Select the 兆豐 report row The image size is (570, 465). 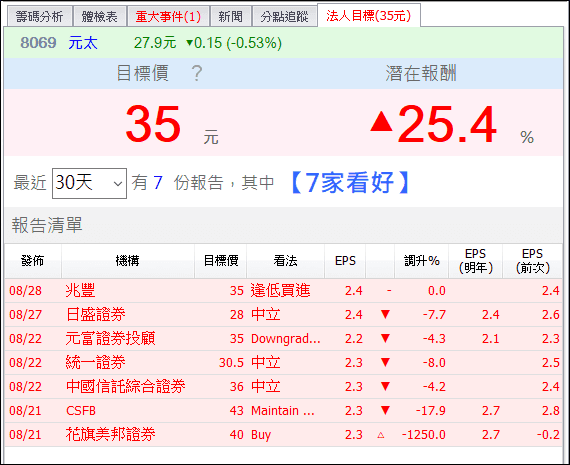tap(284, 291)
